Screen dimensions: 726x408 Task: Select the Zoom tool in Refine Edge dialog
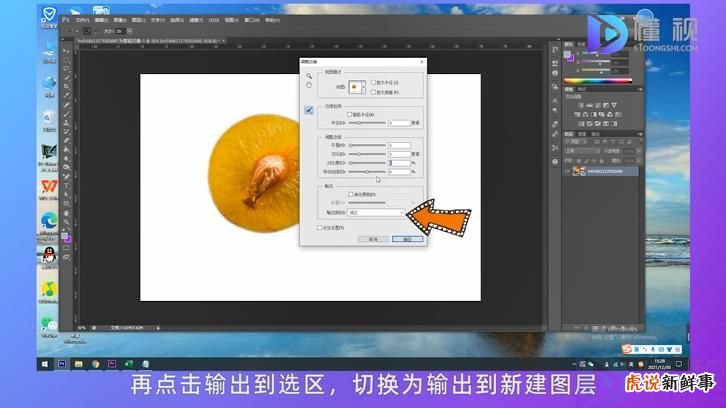(309, 76)
